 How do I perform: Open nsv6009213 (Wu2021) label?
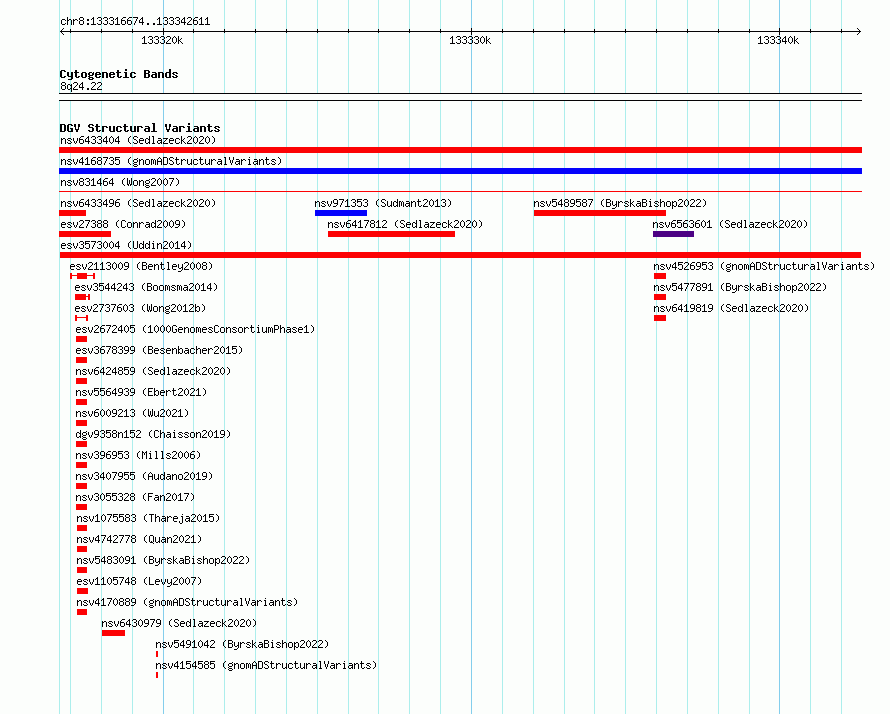132,413
